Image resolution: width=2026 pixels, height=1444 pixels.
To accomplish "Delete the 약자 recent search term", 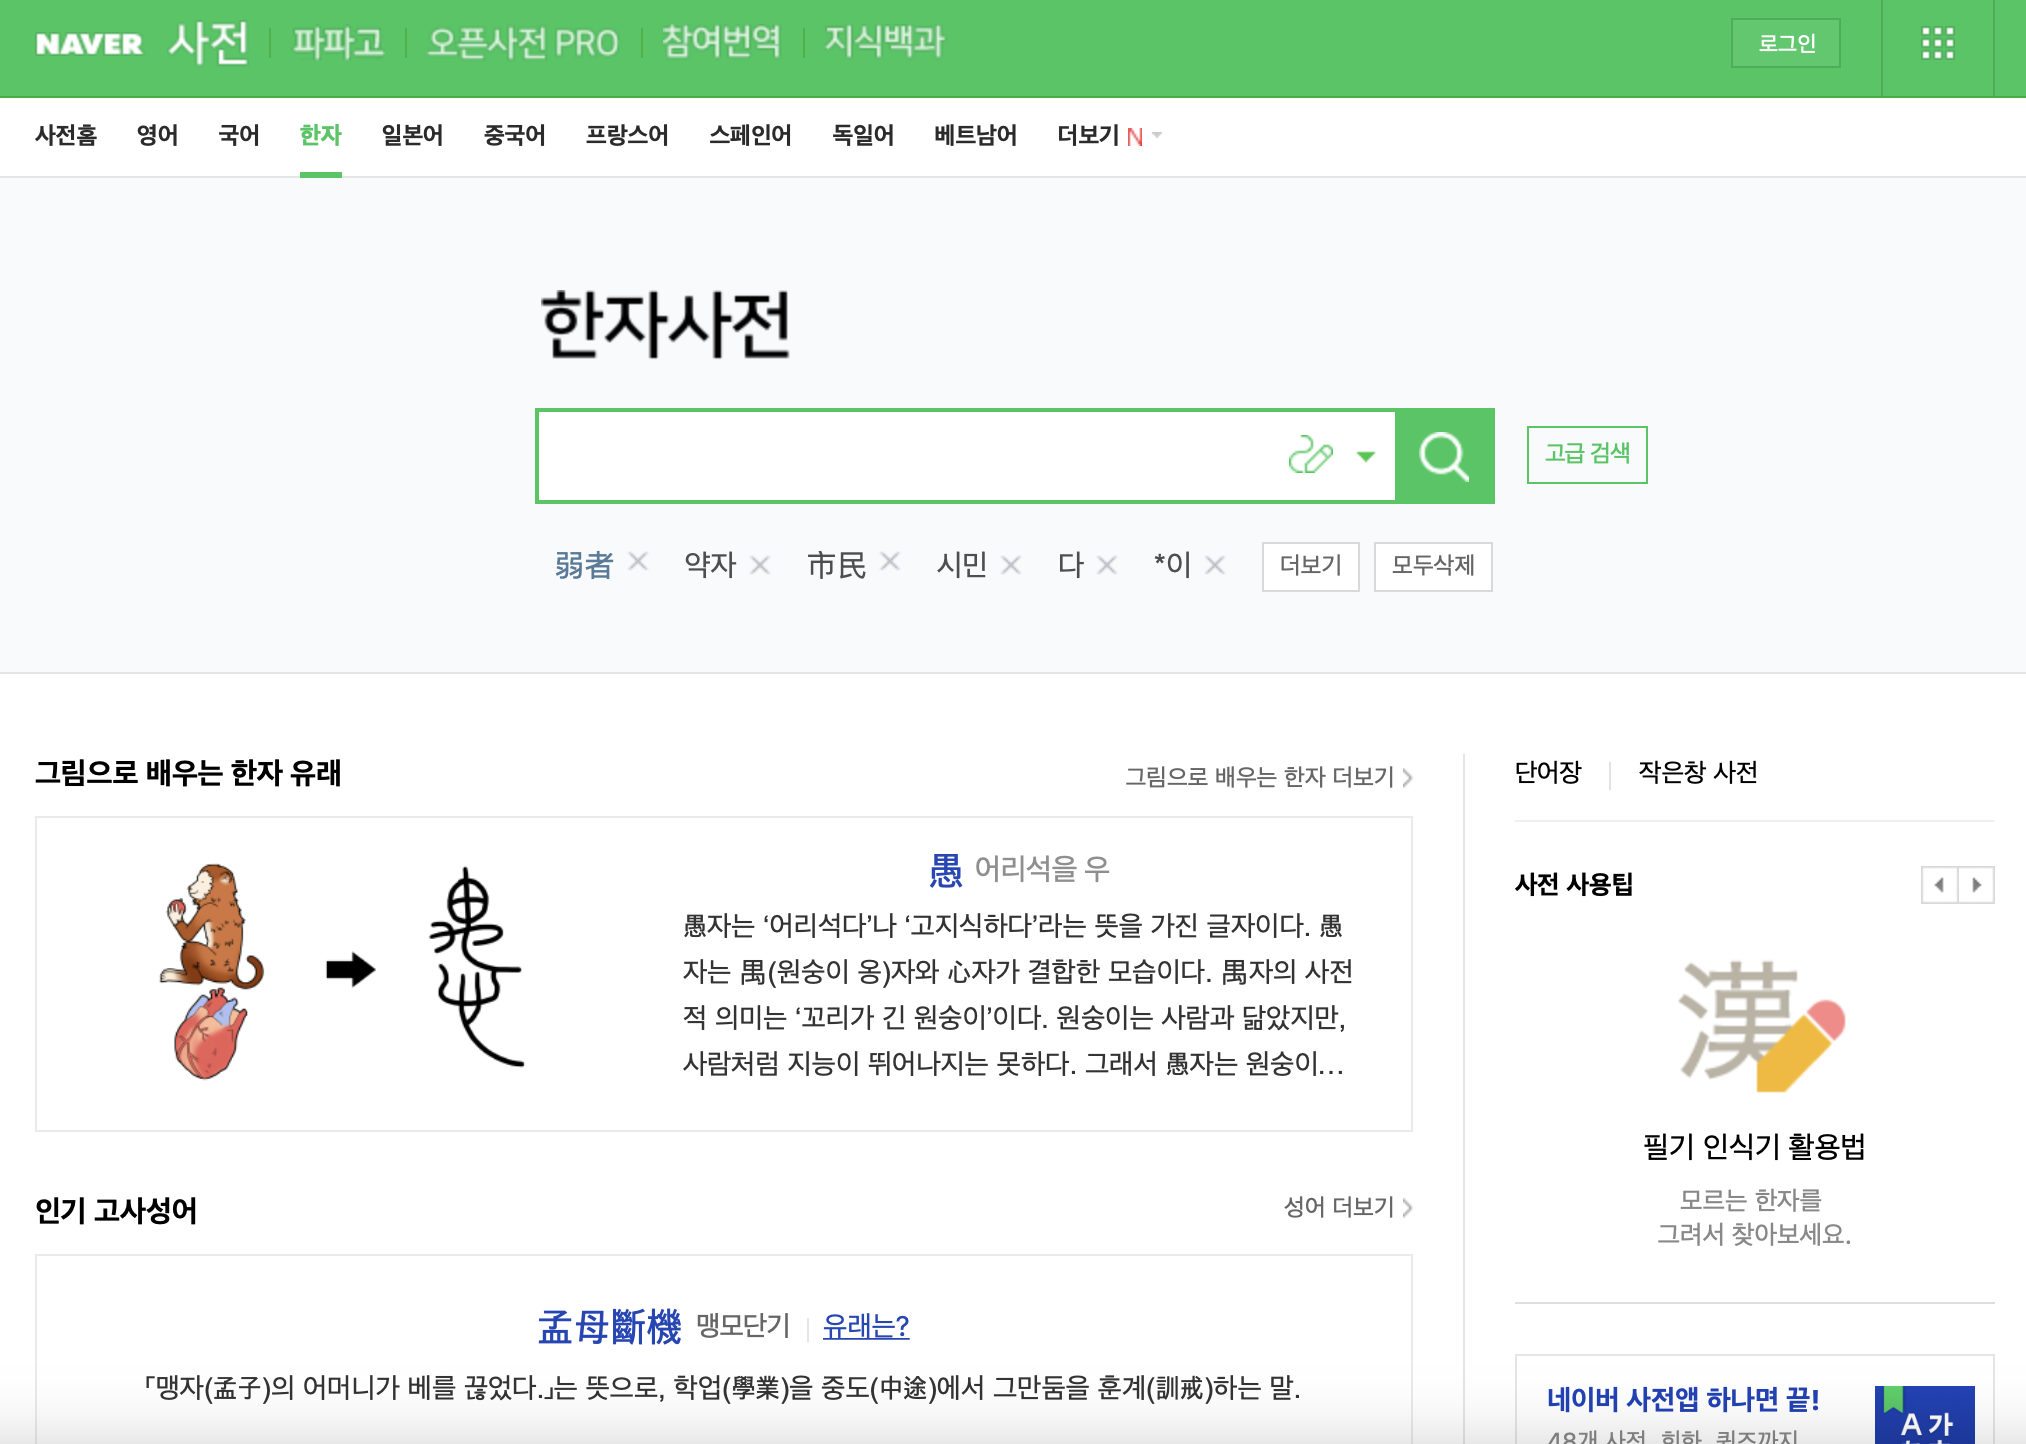I will point(760,565).
